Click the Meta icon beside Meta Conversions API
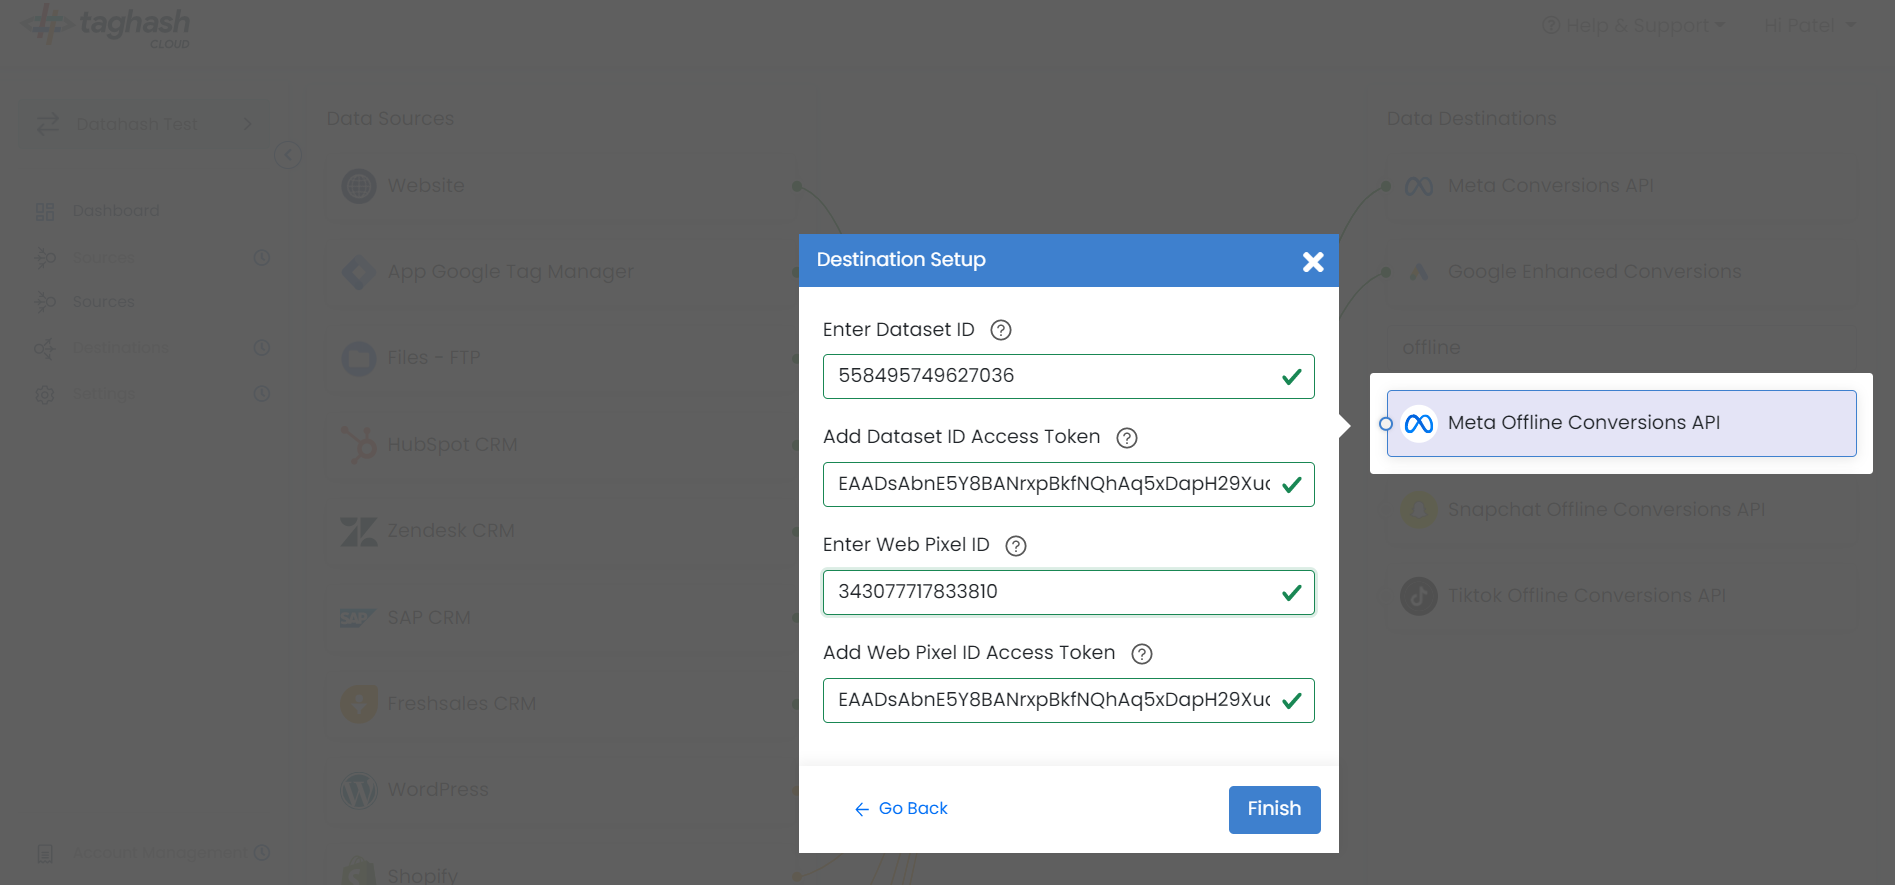Viewport: 1895px width, 885px height. point(1418,186)
